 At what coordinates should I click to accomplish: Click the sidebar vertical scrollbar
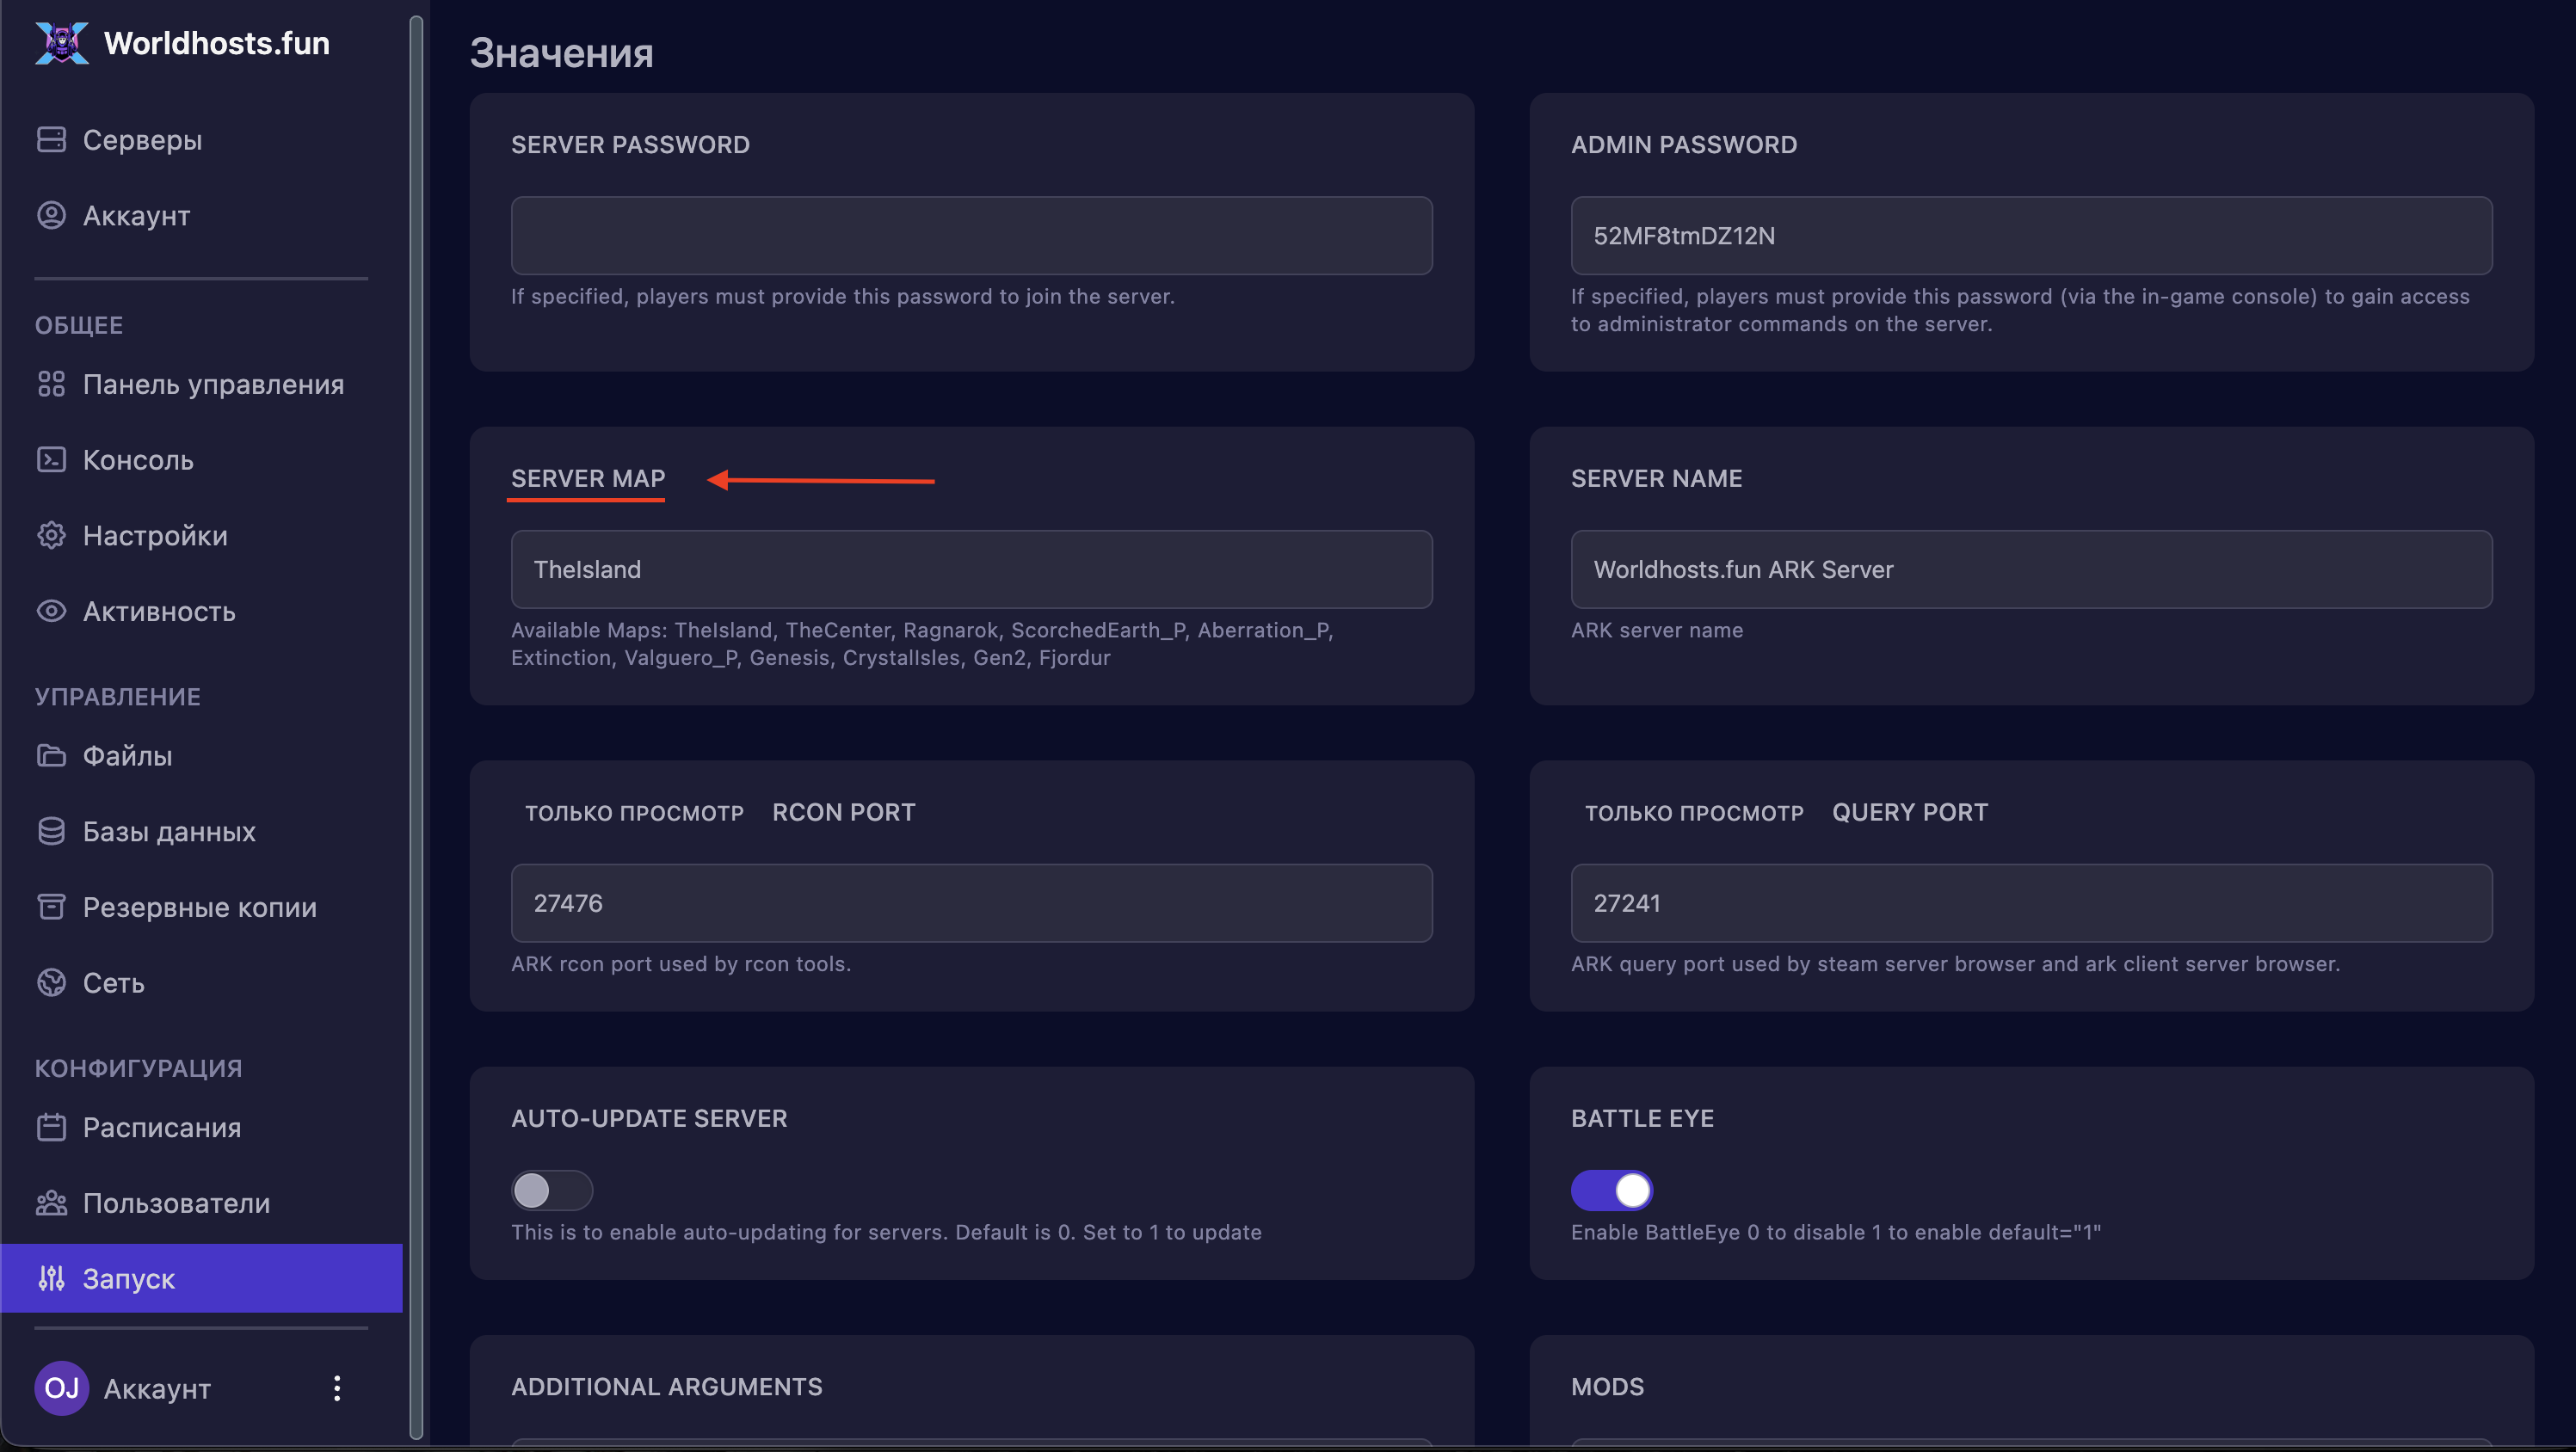point(416,726)
